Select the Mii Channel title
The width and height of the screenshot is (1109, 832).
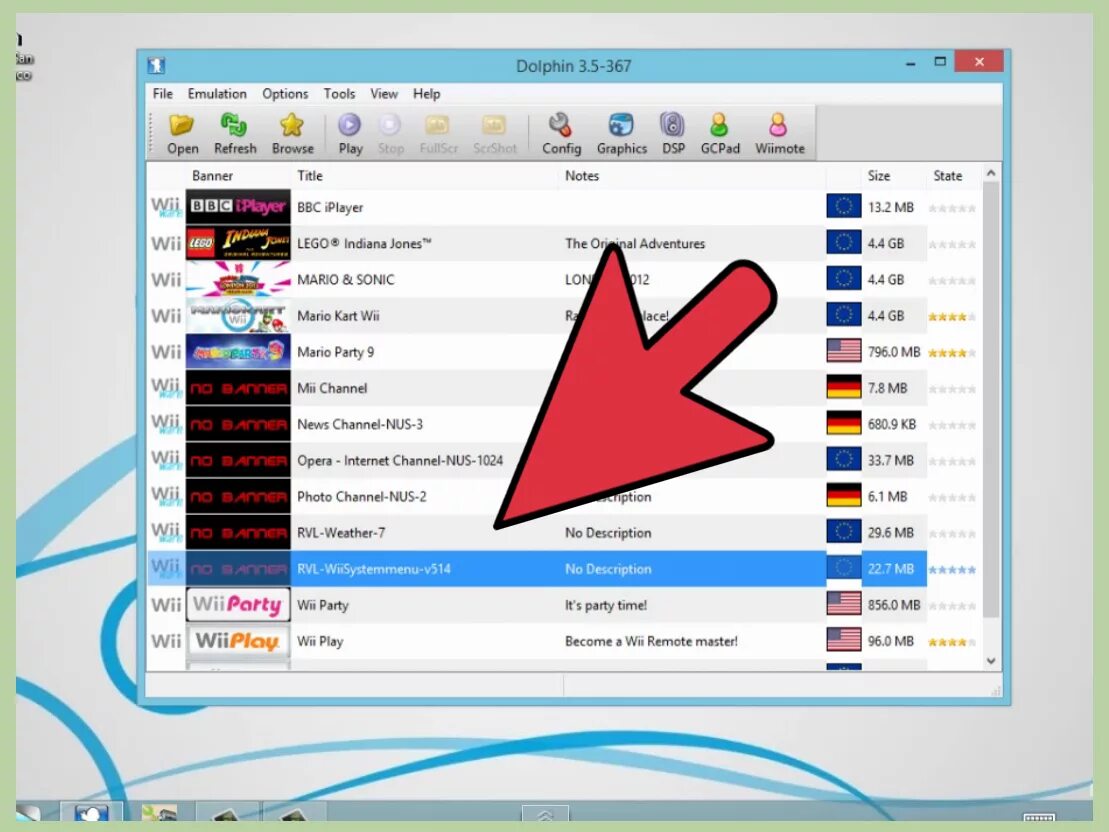pyautogui.click(x=332, y=388)
